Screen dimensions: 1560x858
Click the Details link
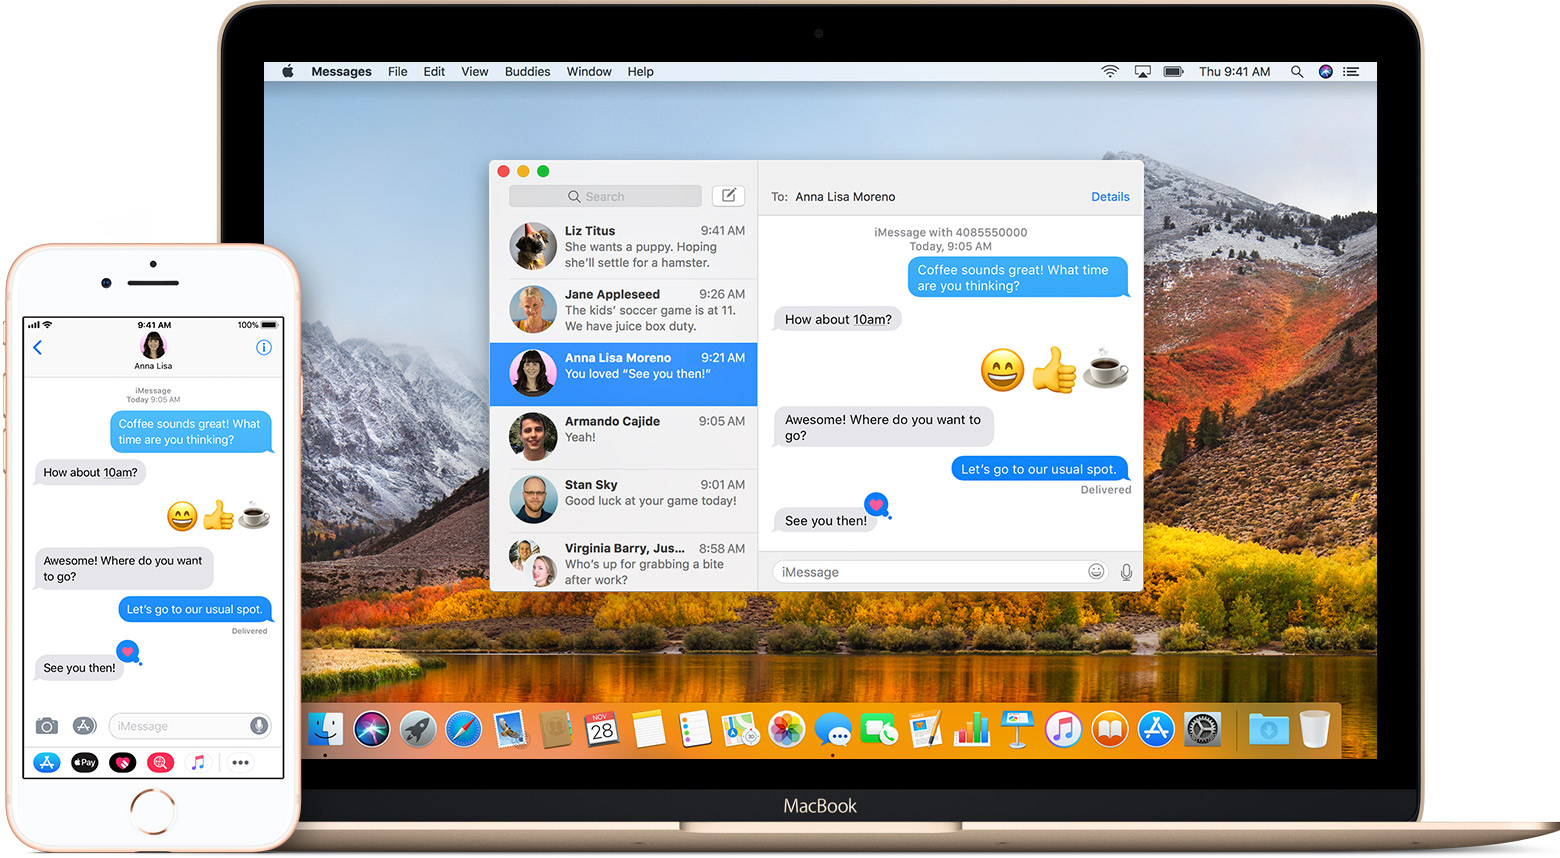(1110, 196)
